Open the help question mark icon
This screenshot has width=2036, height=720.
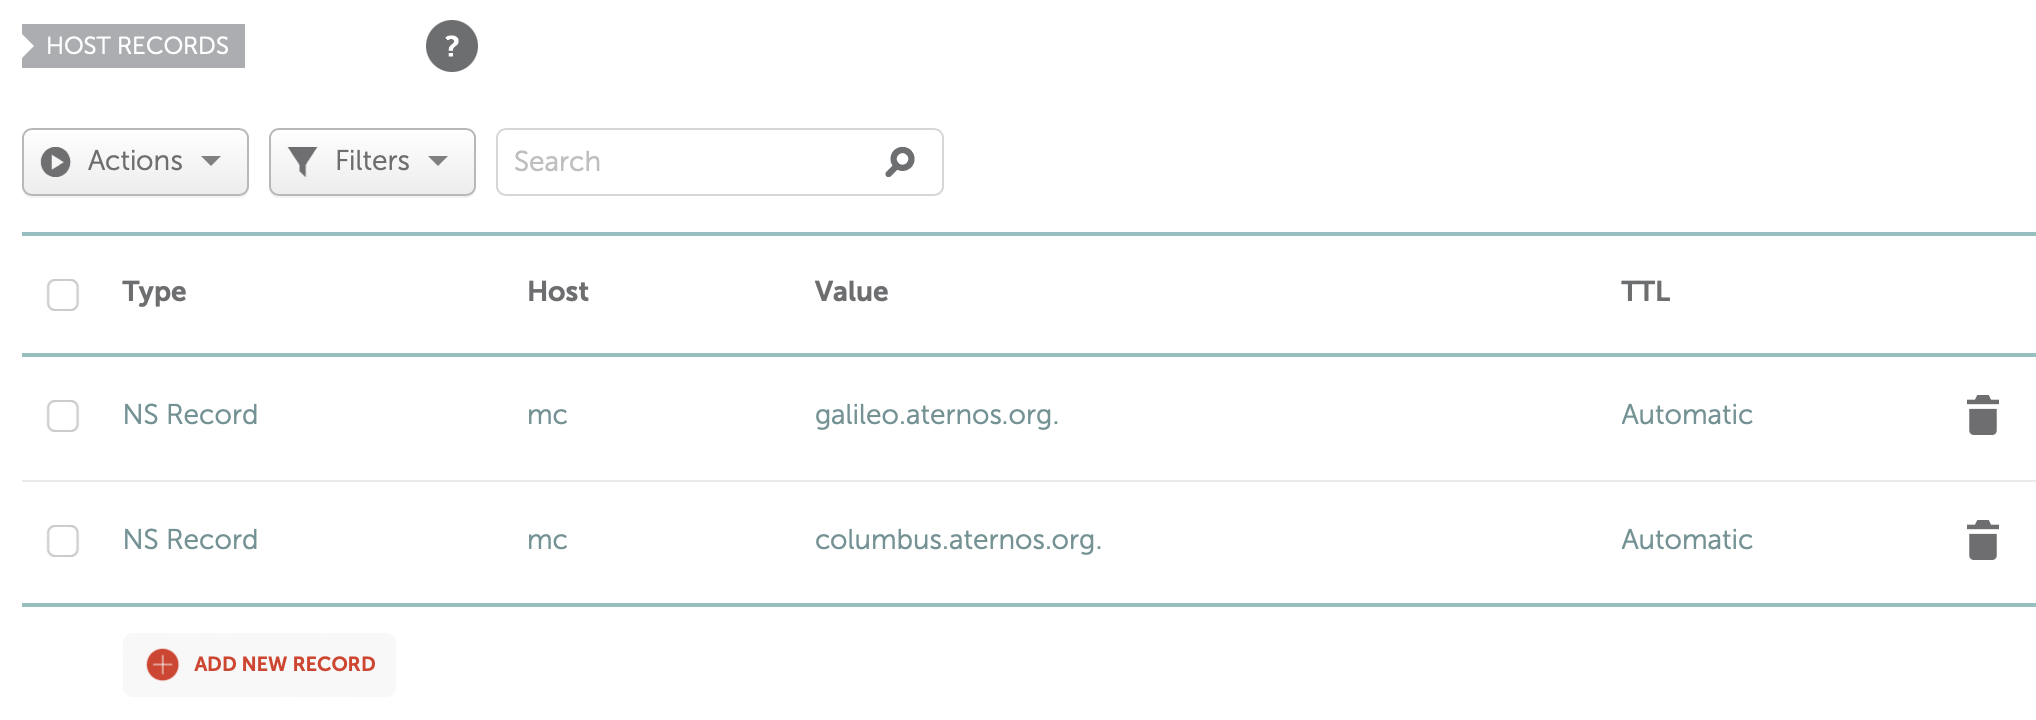pyautogui.click(x=451, y=46)
